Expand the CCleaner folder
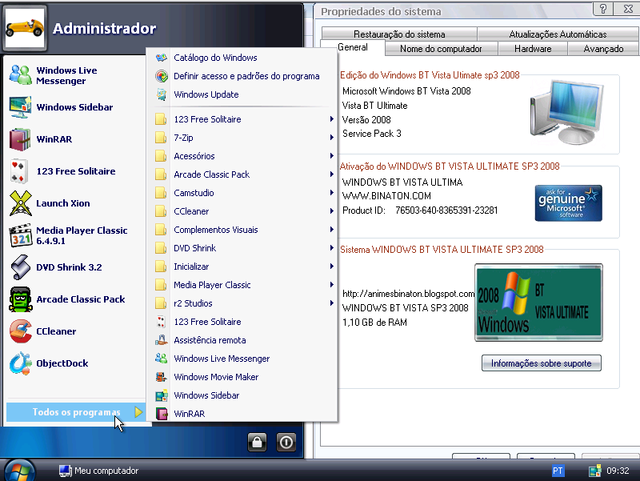This screenshot has height=481, width=640. (242, 211)
